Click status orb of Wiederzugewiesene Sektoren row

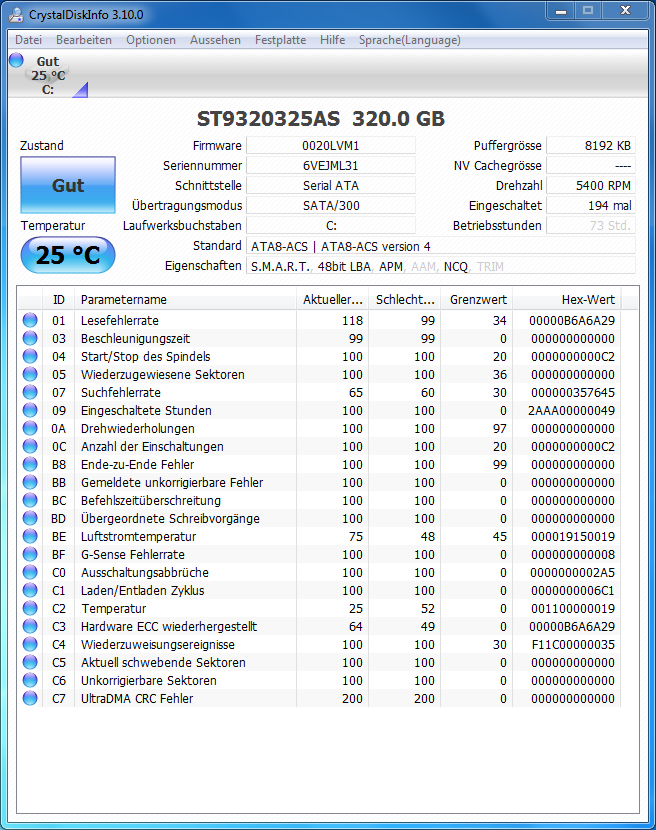pos(30,374)
